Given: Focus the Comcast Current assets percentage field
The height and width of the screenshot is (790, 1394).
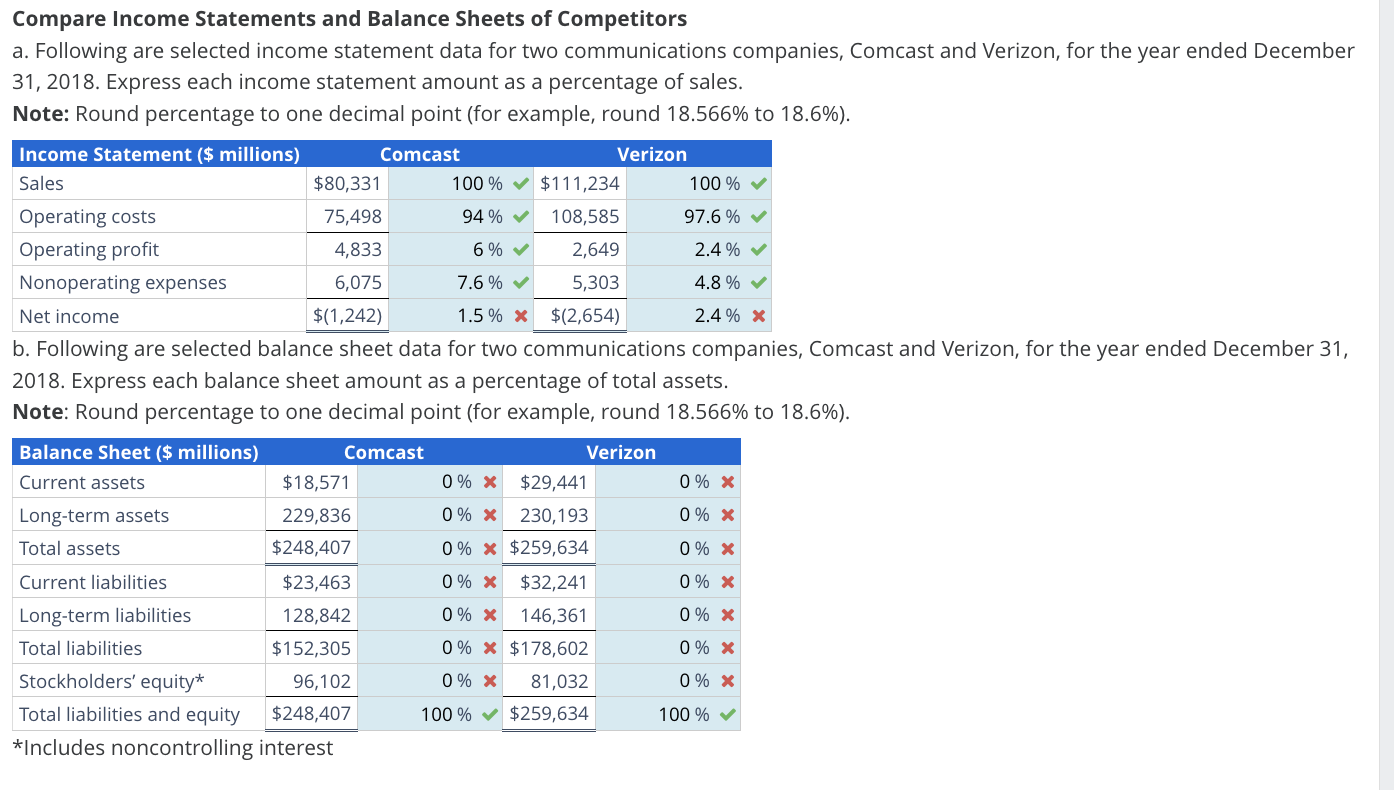Looking at the screenshot, I should (430, 483).
